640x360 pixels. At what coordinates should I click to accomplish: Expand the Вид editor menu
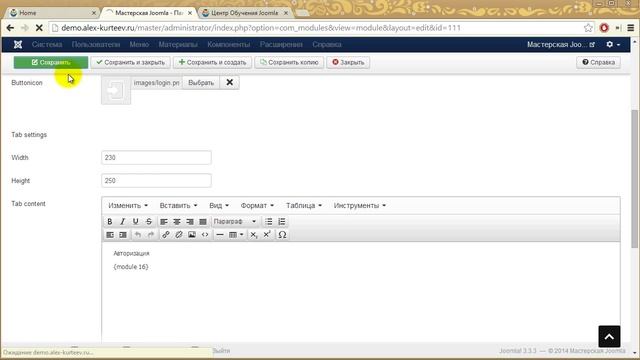coord(219,205)
